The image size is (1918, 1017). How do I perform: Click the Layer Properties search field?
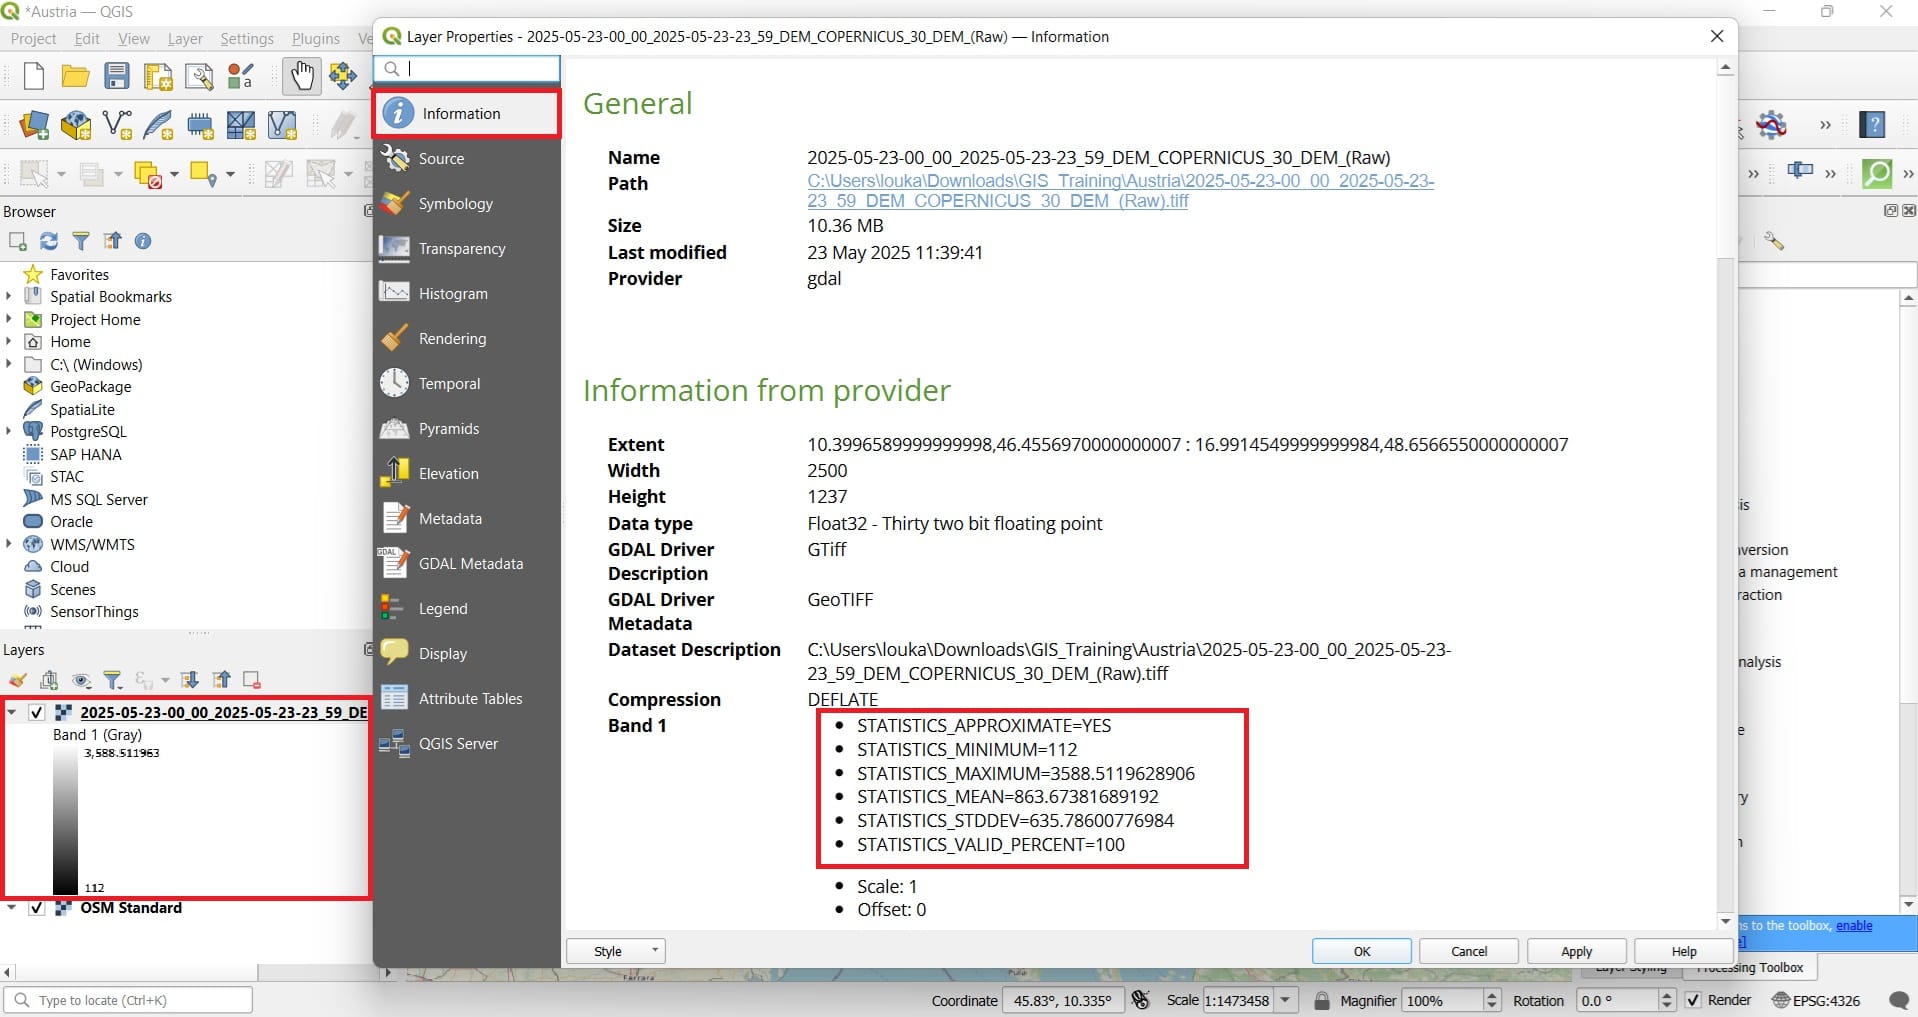click(x=467, y=69)
